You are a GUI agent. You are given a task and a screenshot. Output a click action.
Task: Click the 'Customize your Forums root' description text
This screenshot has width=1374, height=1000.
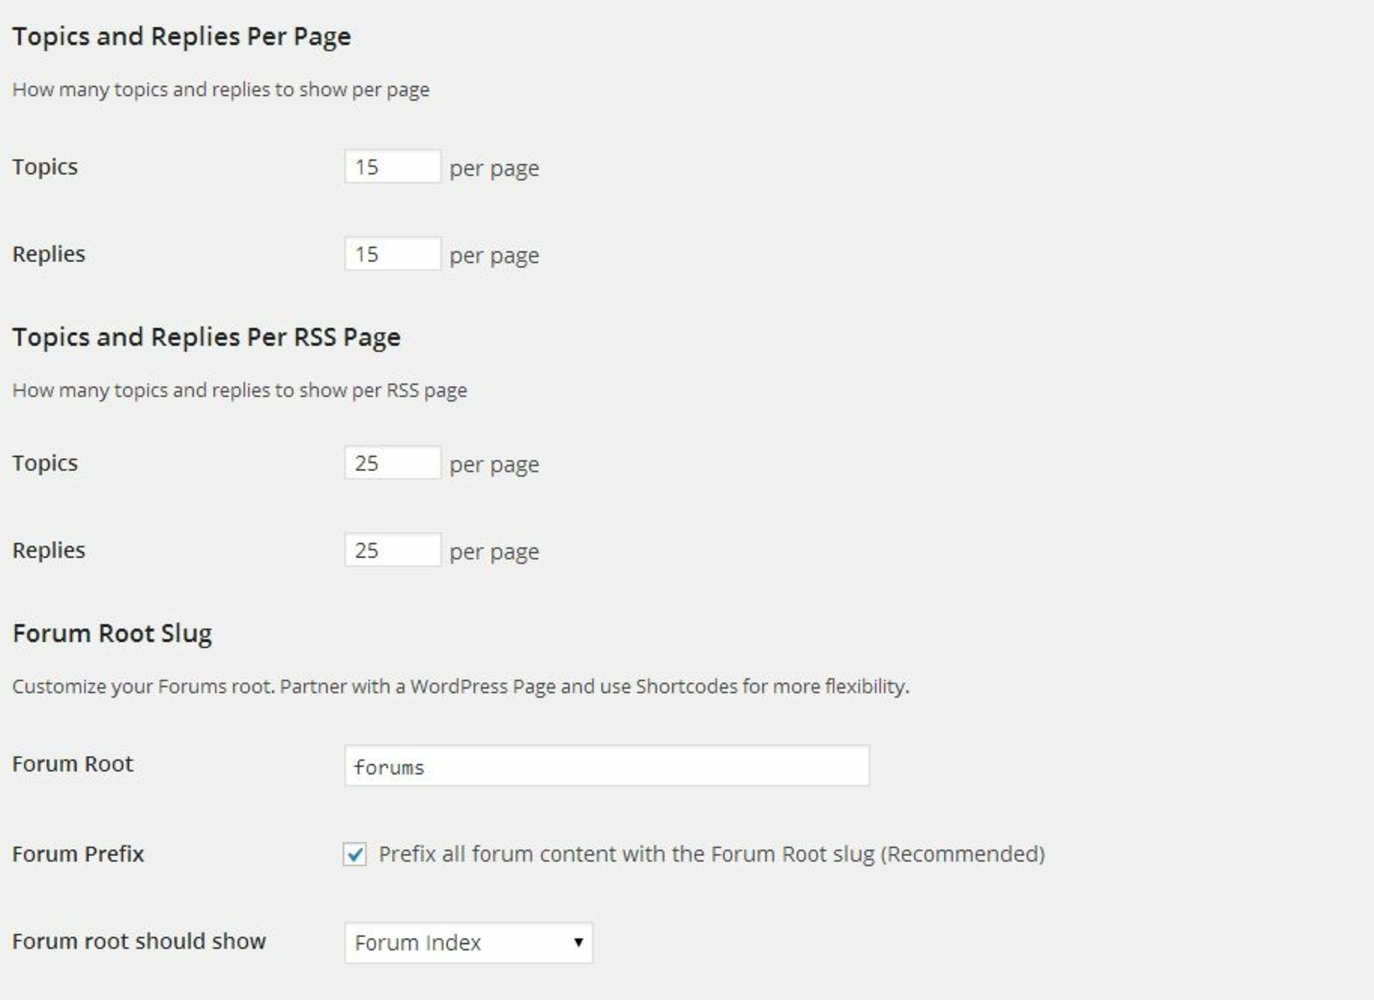click(460, 687)
